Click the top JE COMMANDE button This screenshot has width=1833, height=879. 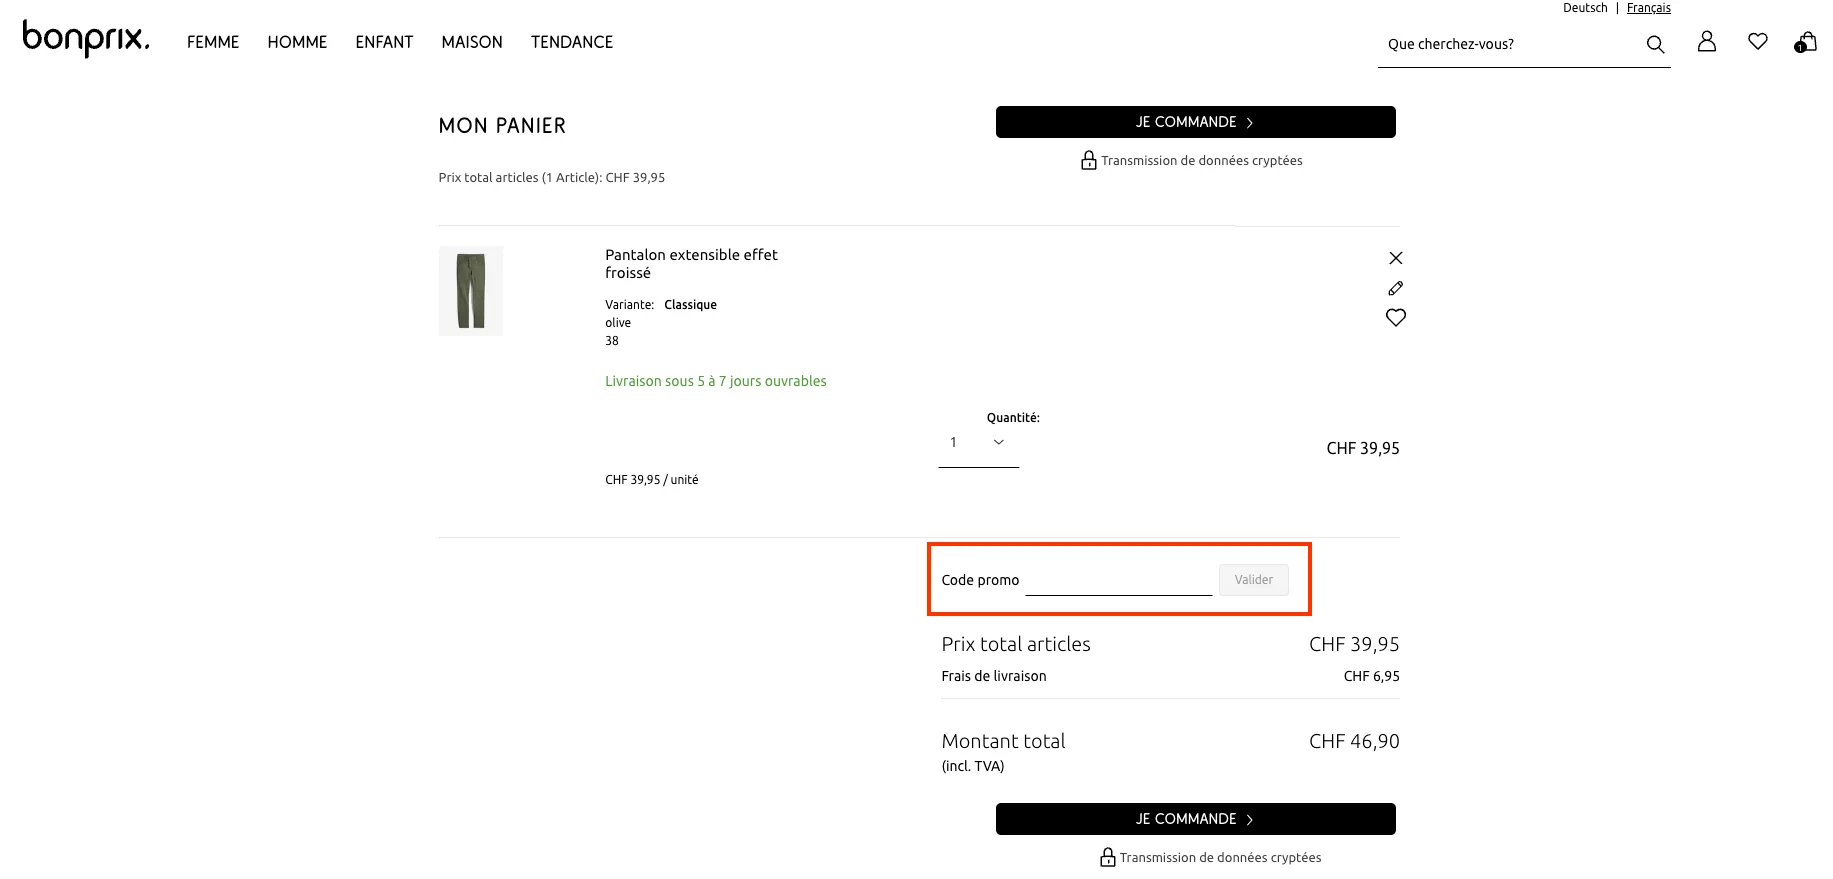point(1195,122)
